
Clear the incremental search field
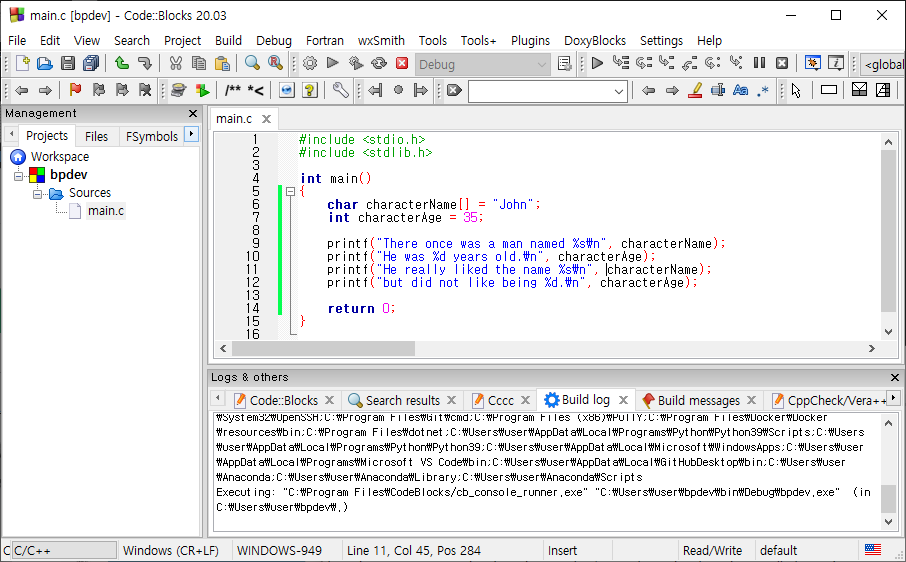(455, 90)
